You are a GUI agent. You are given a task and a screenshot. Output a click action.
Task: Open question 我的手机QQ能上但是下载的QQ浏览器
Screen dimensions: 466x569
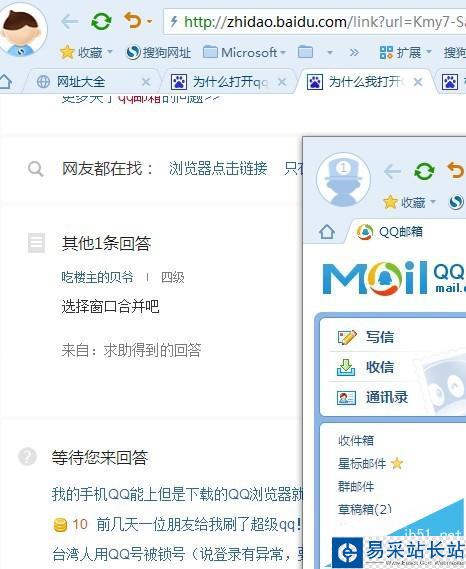coord(177,494)
